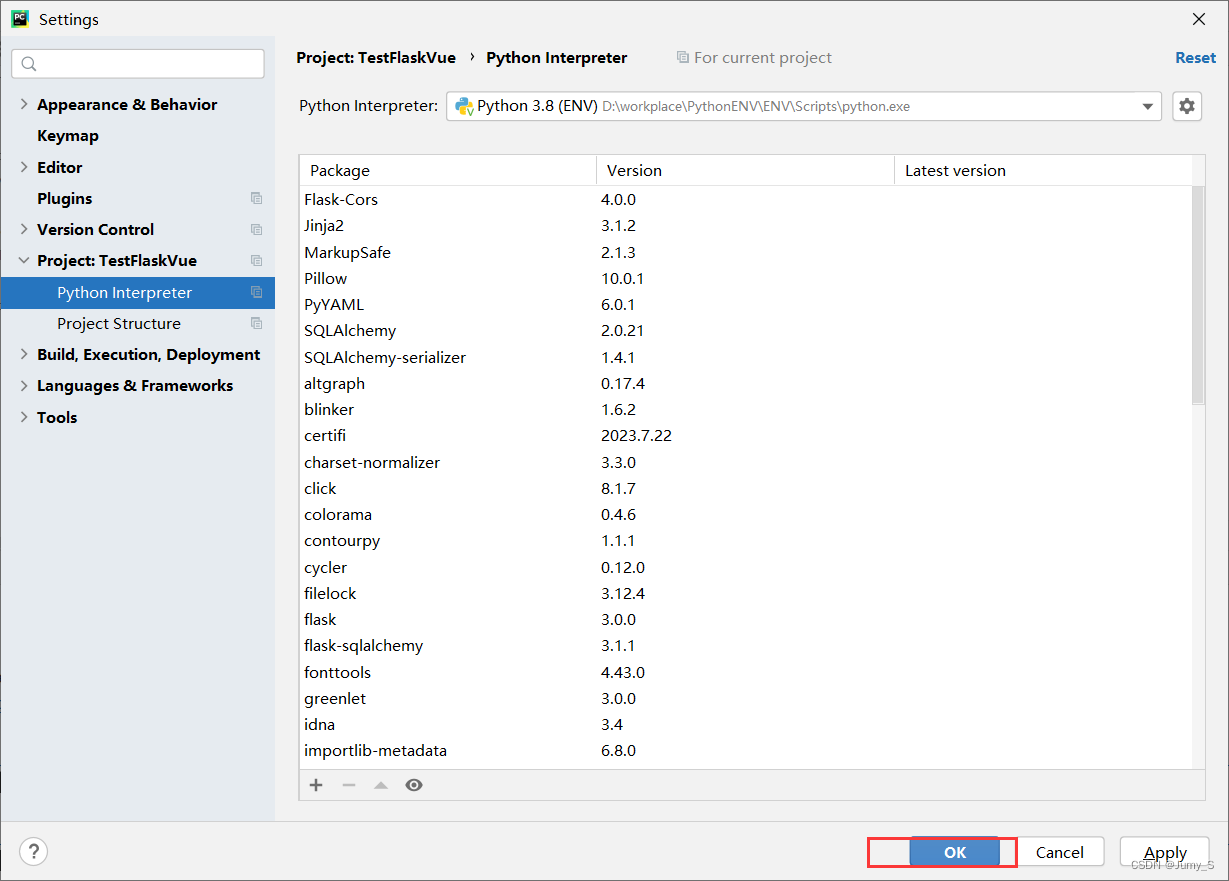
Task: Open the Python Interpreter dropdown list
Action: coord(1146,105)
